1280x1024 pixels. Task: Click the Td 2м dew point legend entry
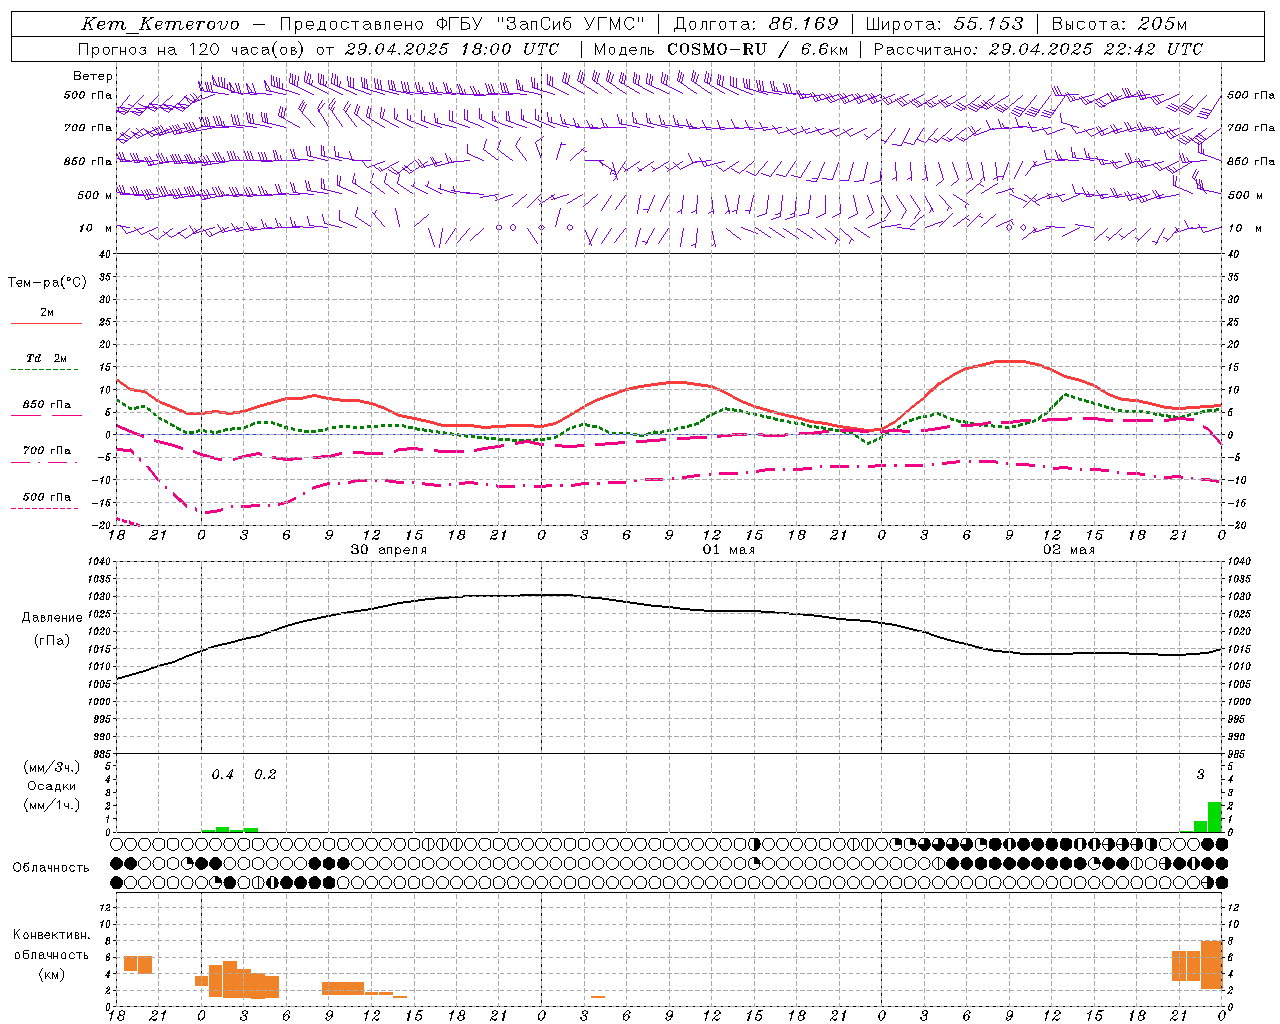pos(47,358)
